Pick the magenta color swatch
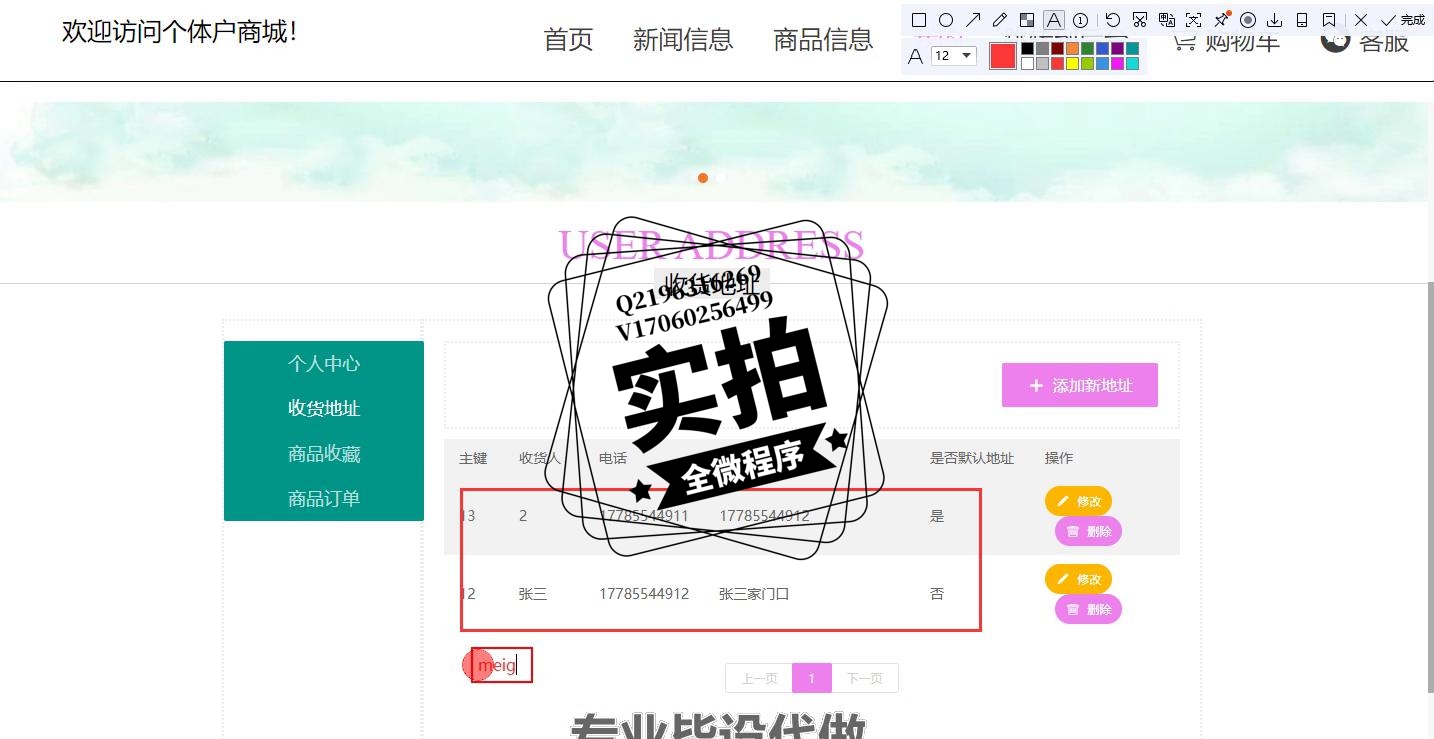This screenshot has width=1434, height=739. coord(1117,64)
